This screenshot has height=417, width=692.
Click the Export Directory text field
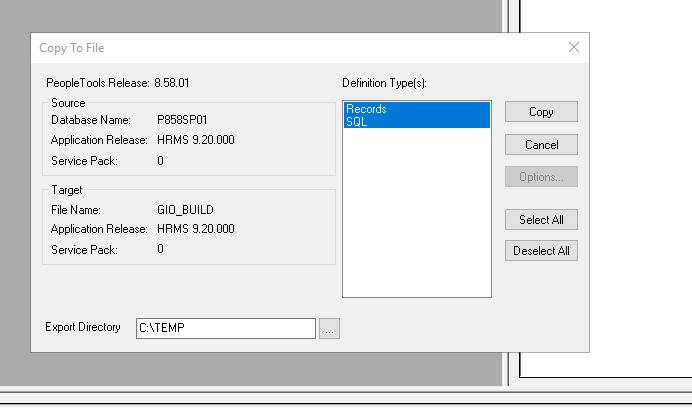225,328
